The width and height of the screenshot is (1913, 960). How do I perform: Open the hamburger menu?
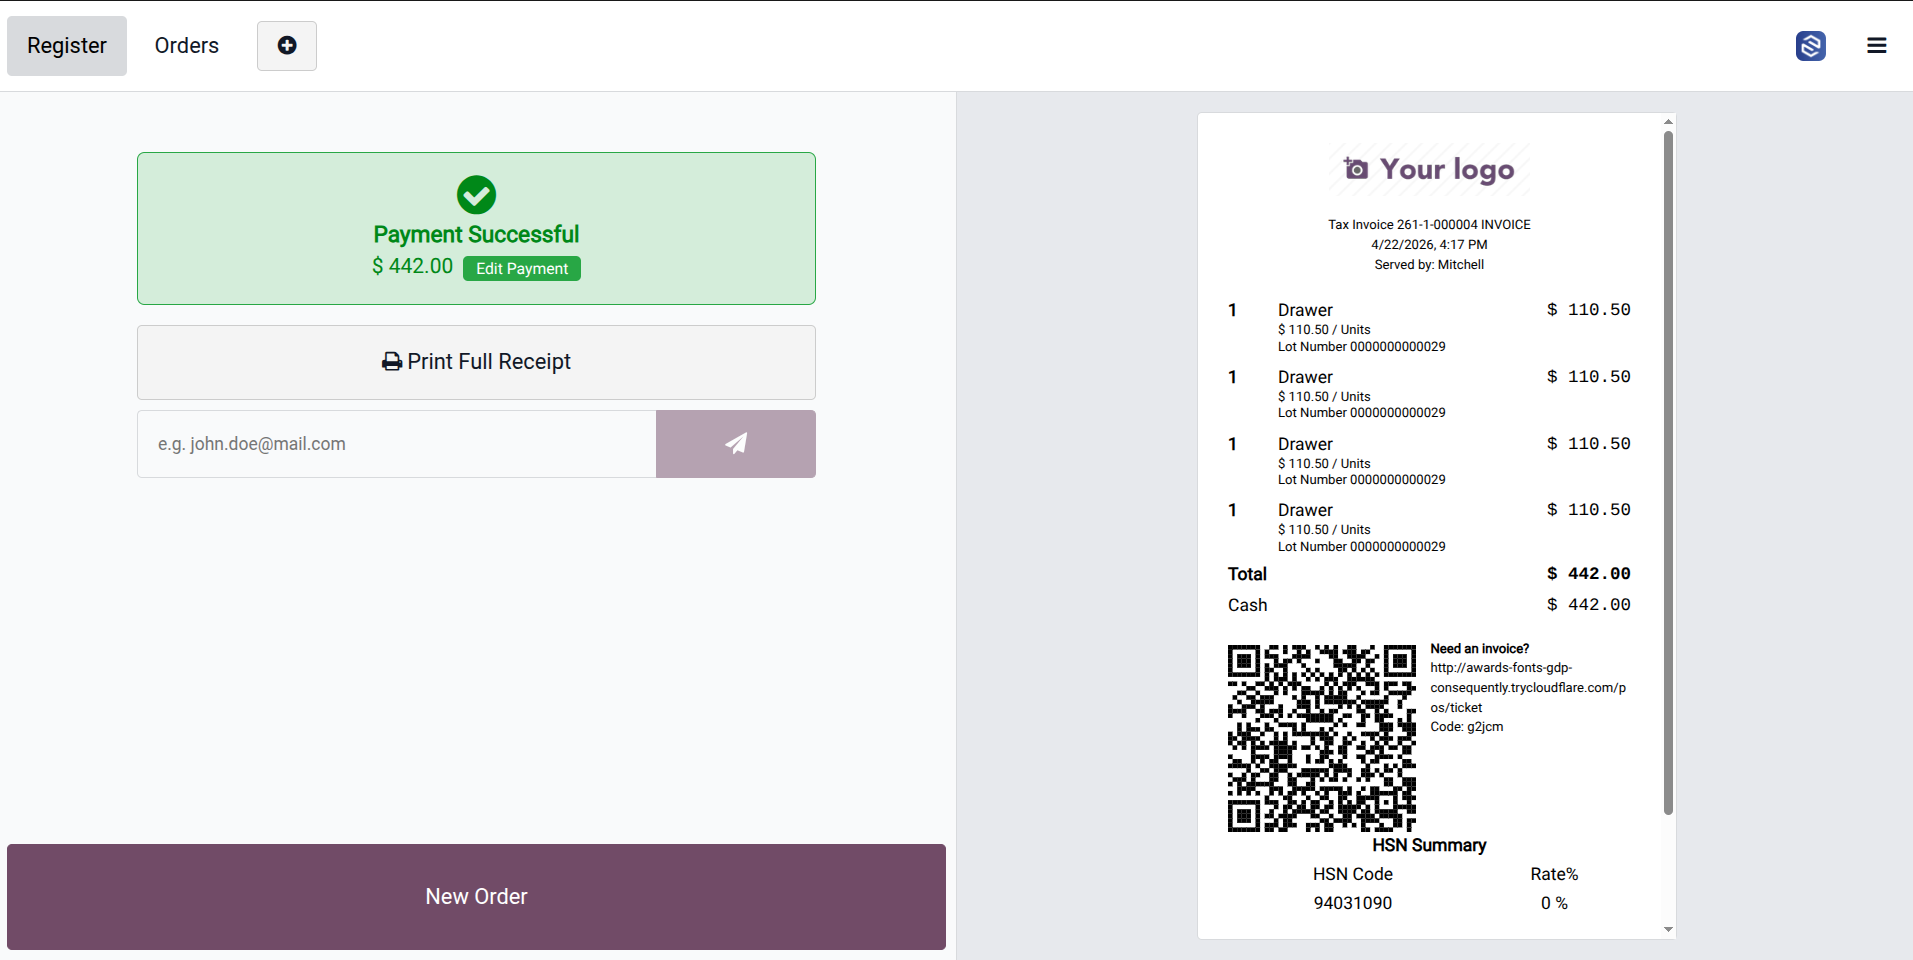pos(1877,46)
